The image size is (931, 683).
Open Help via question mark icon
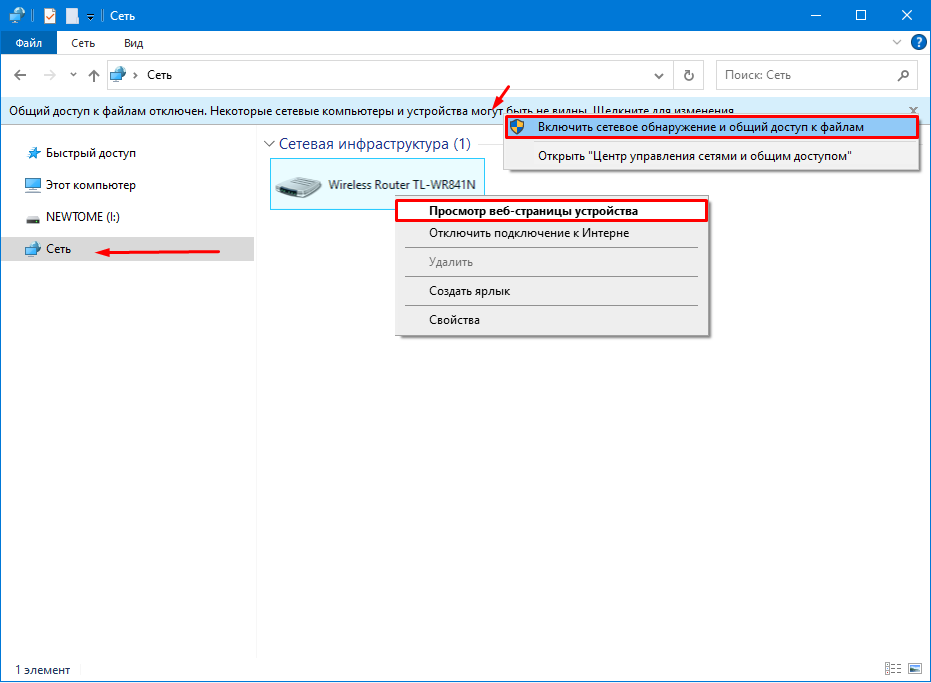click(x=918, y=42)
